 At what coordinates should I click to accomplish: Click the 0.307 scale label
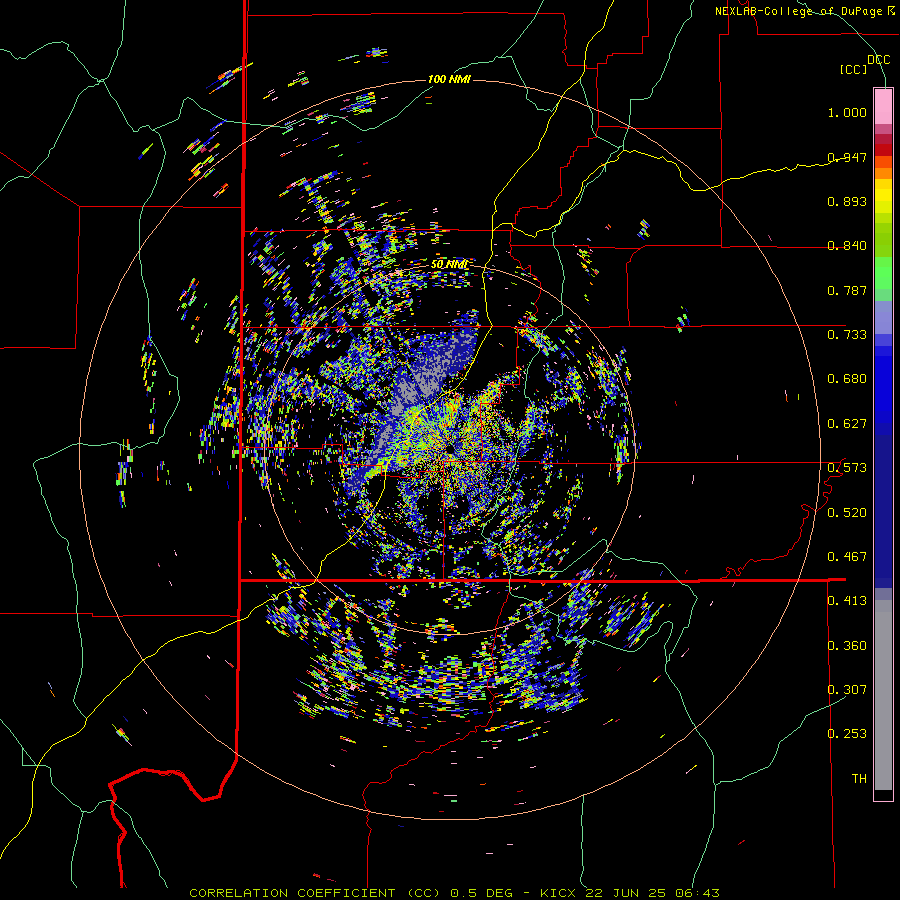pyautogui.click(x=847, y=689)
